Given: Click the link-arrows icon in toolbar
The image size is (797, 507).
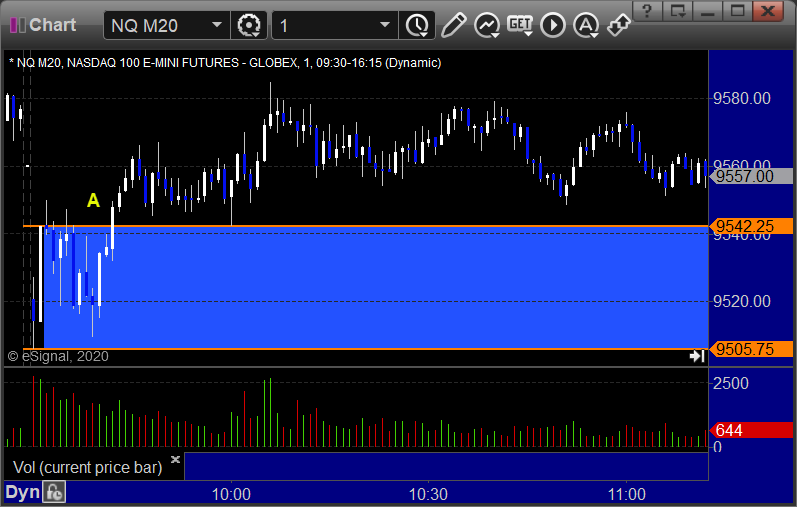Looking at the screenshot, I should tap(619, 25).
